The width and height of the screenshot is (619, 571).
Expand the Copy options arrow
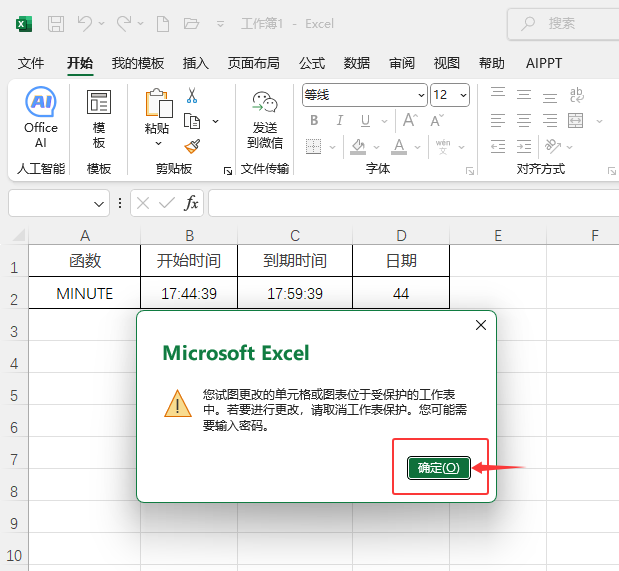click(216, 121)
